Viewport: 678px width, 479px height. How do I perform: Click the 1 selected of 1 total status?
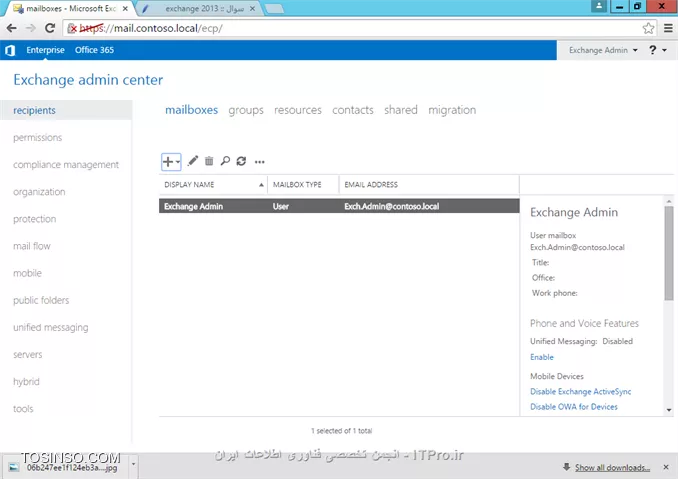tap(342, 431)
